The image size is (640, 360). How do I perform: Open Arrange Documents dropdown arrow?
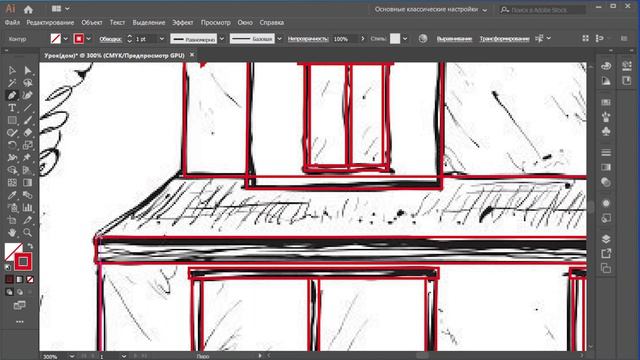pyautogui.click(x=67, y=9)
